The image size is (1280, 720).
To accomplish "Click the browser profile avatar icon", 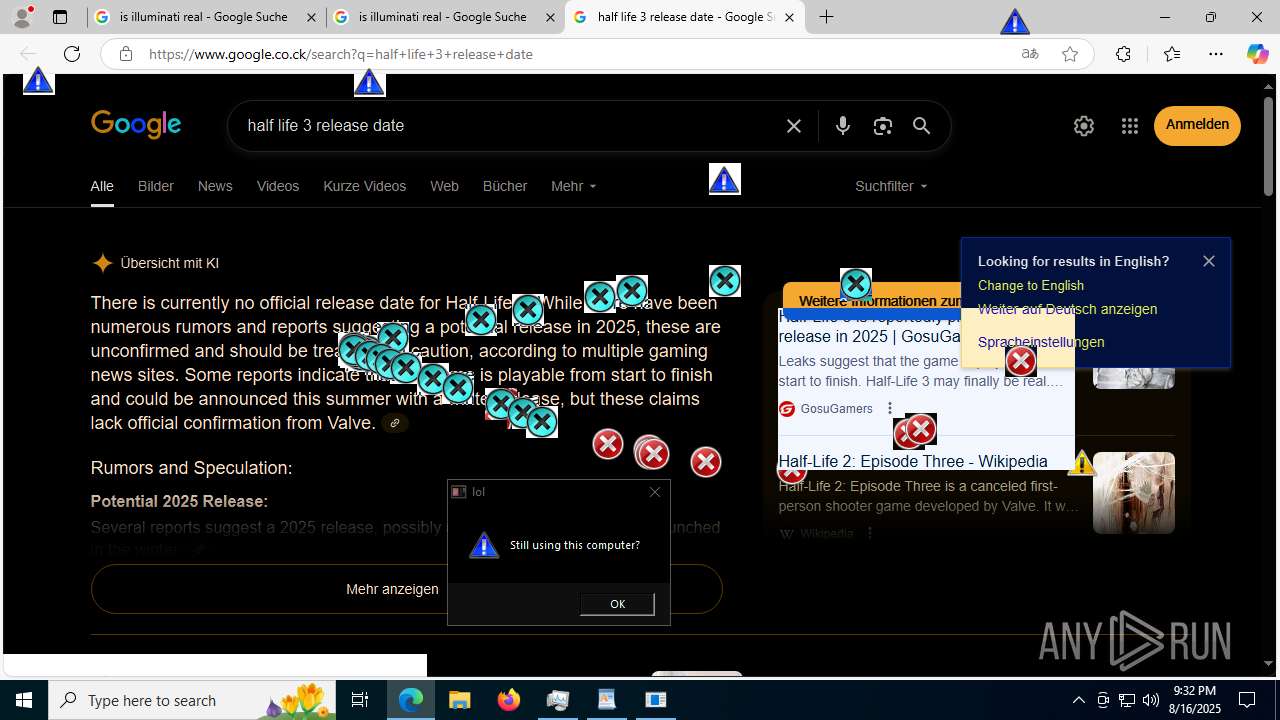I will 22,17.
